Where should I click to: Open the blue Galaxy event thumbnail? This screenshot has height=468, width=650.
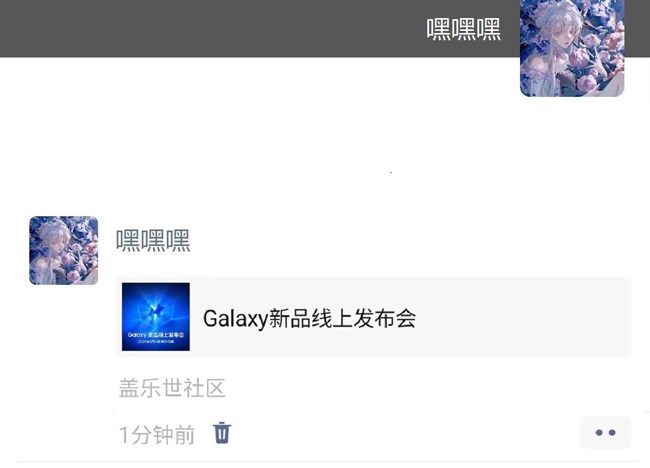(x=156, y=317)
